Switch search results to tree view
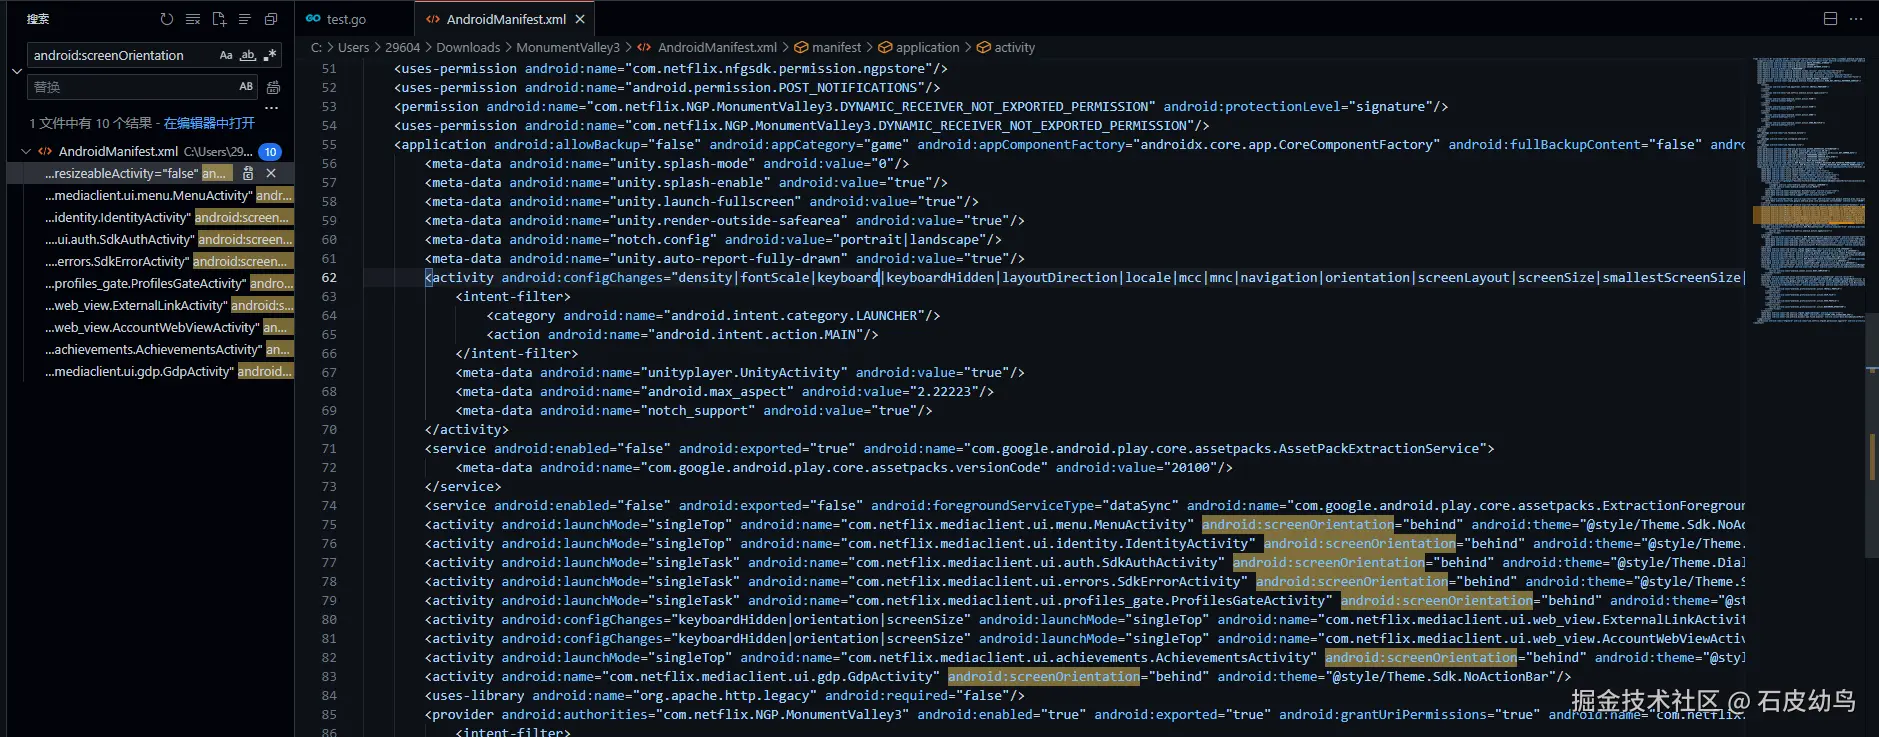The height and width of the screenshot is (737, 1879). click(x=244, y=19)
